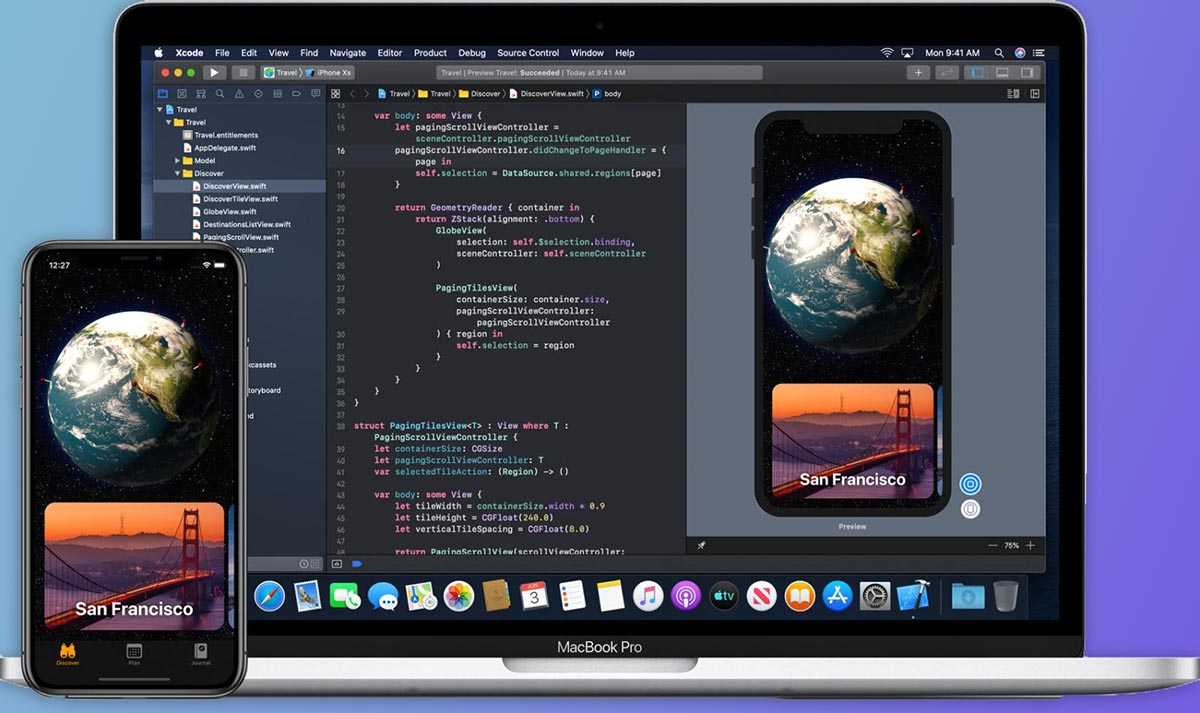Image resolution: width=1200 pixels, height=713 pixels.
Task: Collapse the Discover folder disclosure triangle
Action: coord(177,173)
